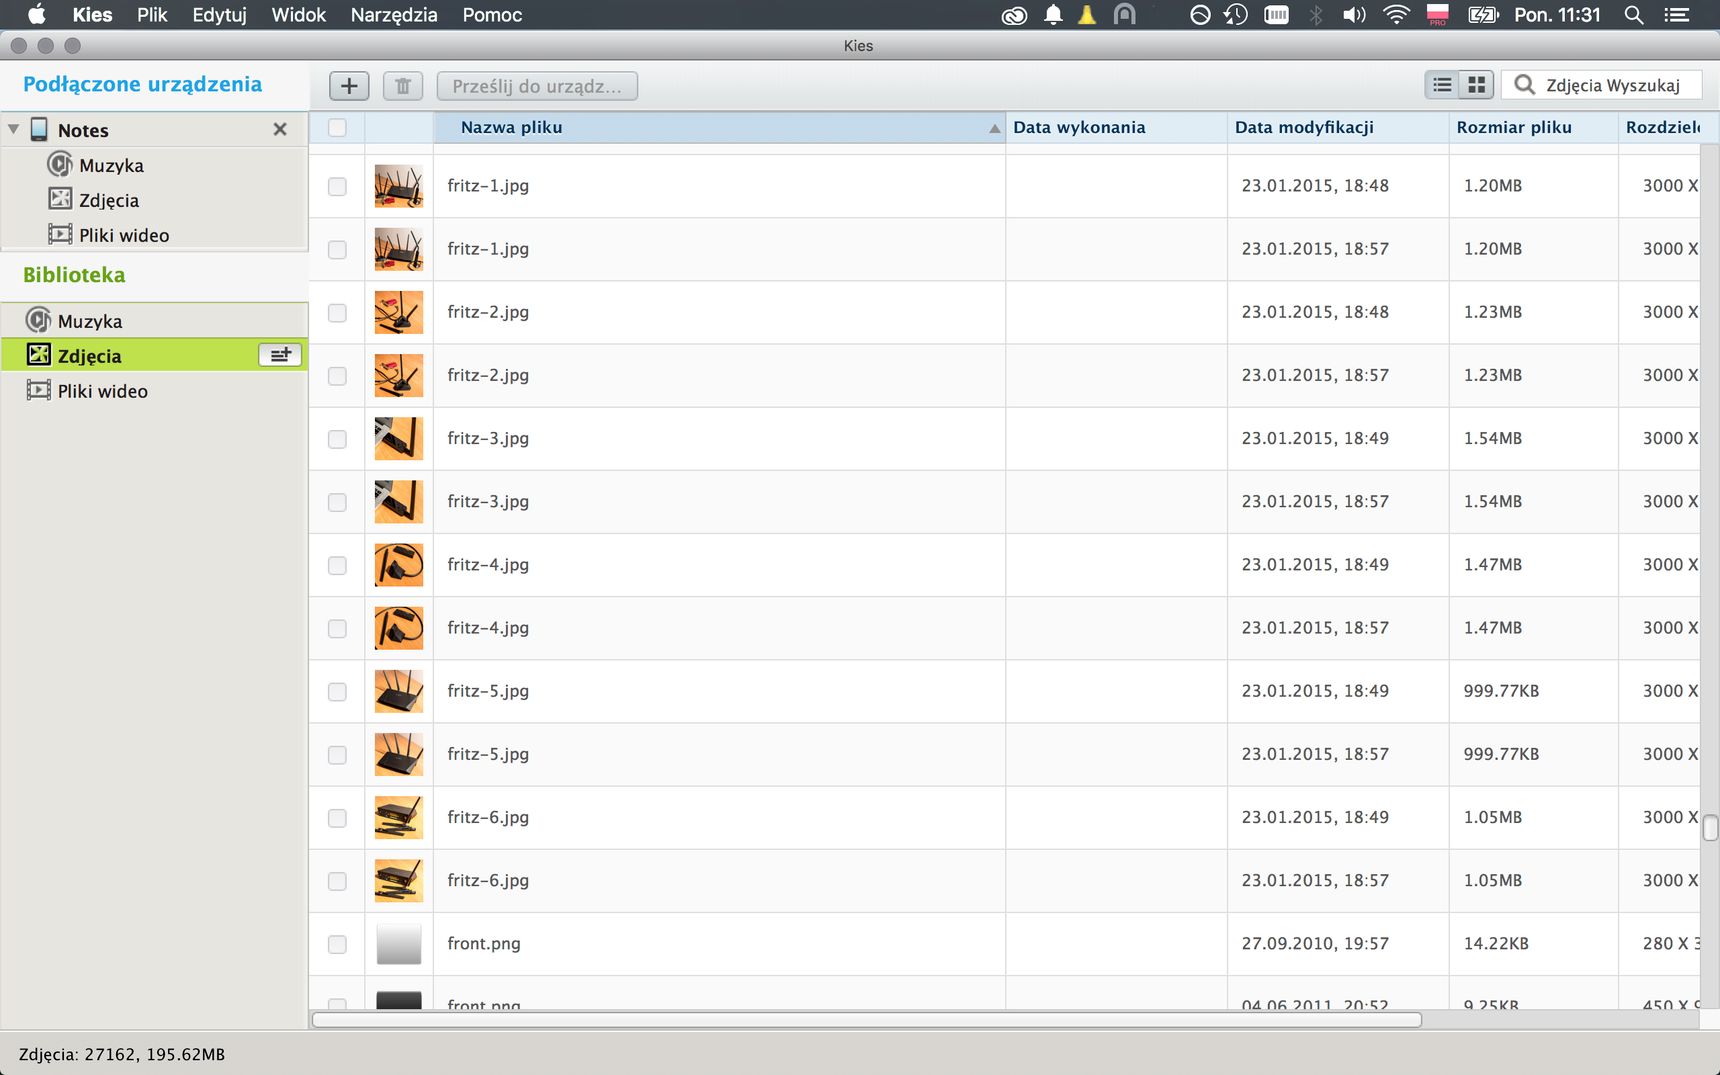Select Zdjęcia in Biblioteka
1720x1075 pixels.
154,355
